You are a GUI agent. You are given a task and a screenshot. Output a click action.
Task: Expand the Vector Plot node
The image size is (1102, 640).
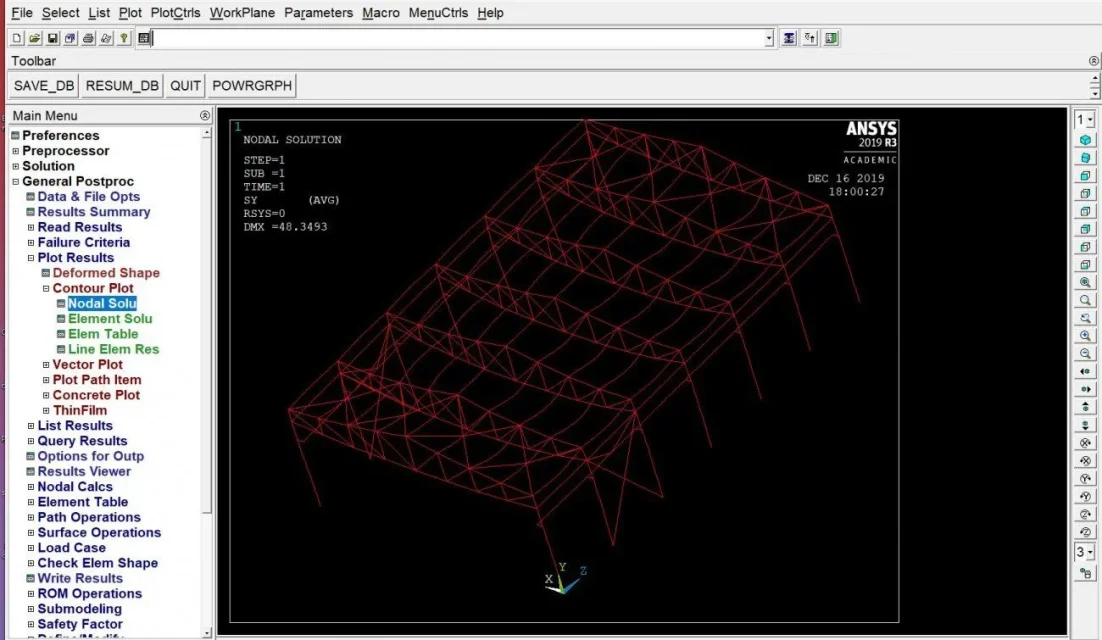(46, 365)
